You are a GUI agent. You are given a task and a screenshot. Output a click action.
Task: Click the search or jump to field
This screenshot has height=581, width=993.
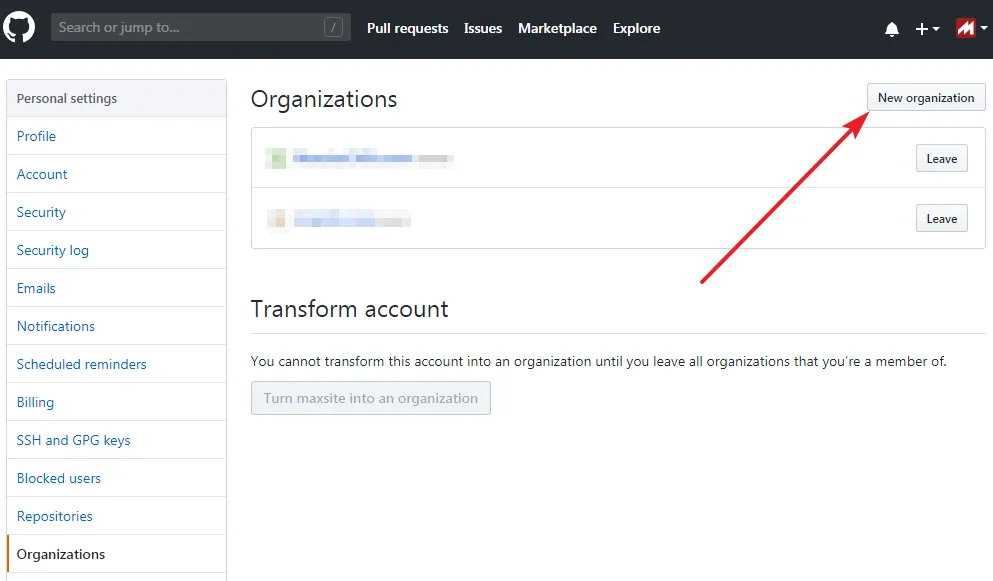point(200,27)
